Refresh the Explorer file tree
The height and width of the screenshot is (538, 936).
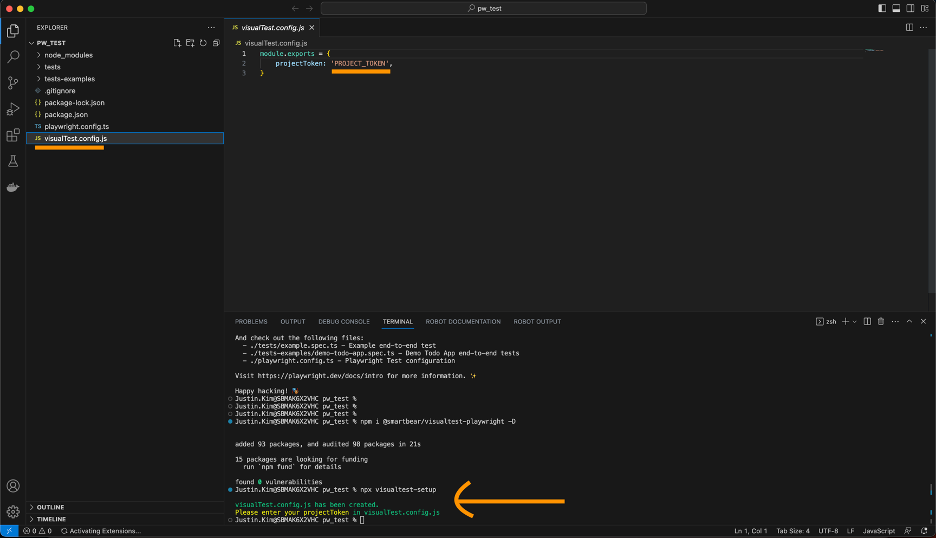[x=203, y=43]
